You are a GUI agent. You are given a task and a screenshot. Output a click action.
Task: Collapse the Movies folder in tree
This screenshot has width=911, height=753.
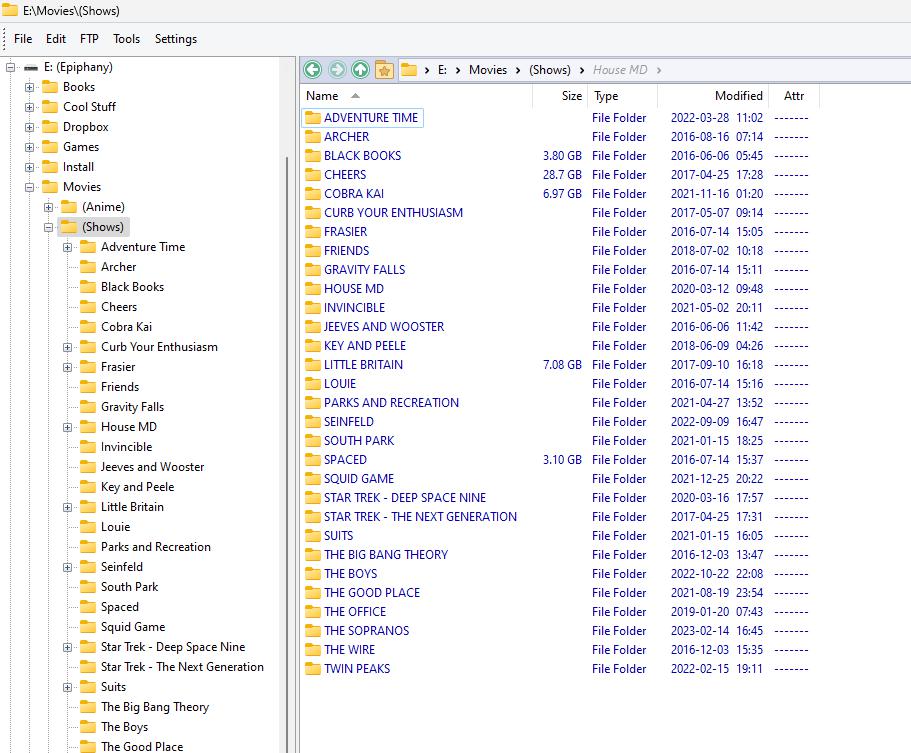pos(29,187)
